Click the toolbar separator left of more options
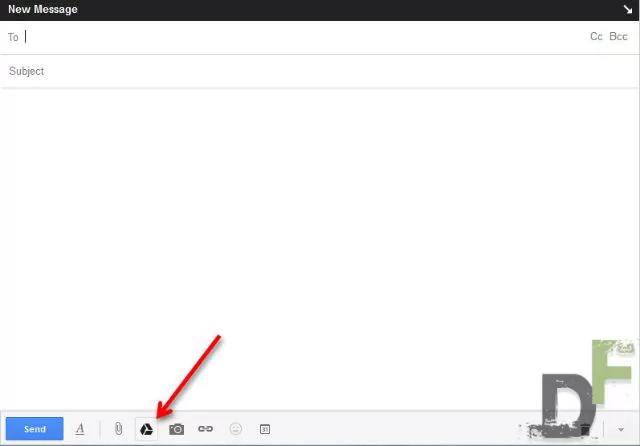Image resolution: width=640 pixels, height=446 pixels. 603,429
